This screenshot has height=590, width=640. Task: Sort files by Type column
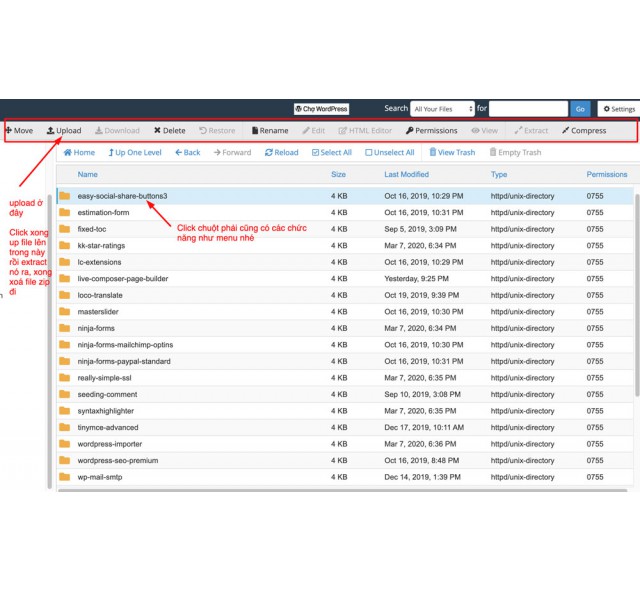coord(499,175)
